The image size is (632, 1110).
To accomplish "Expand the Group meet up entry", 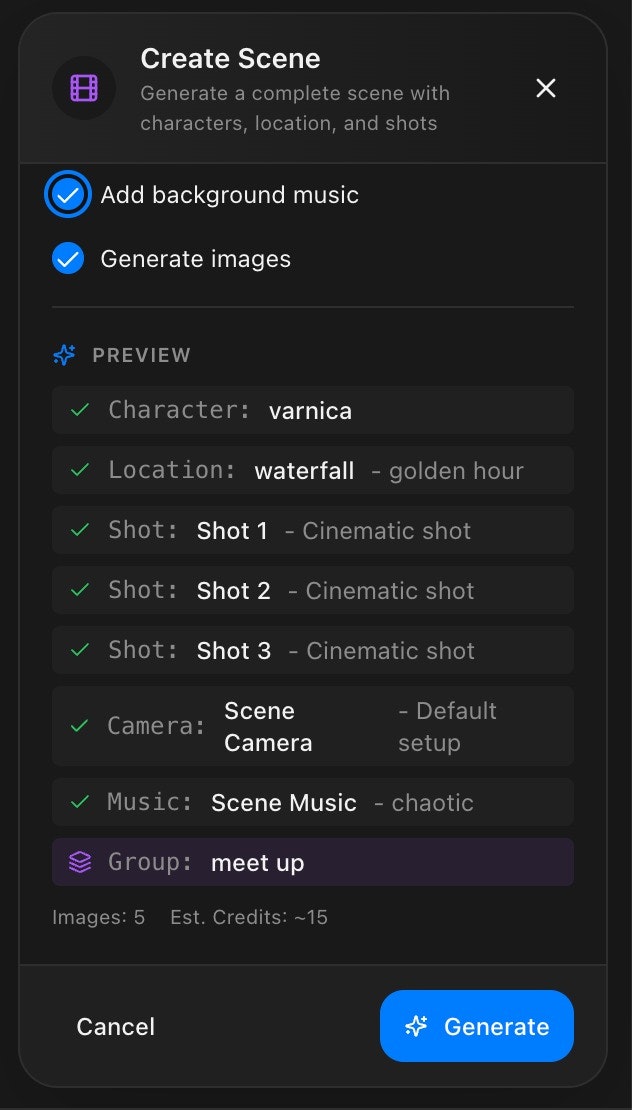I will (312, 862).
